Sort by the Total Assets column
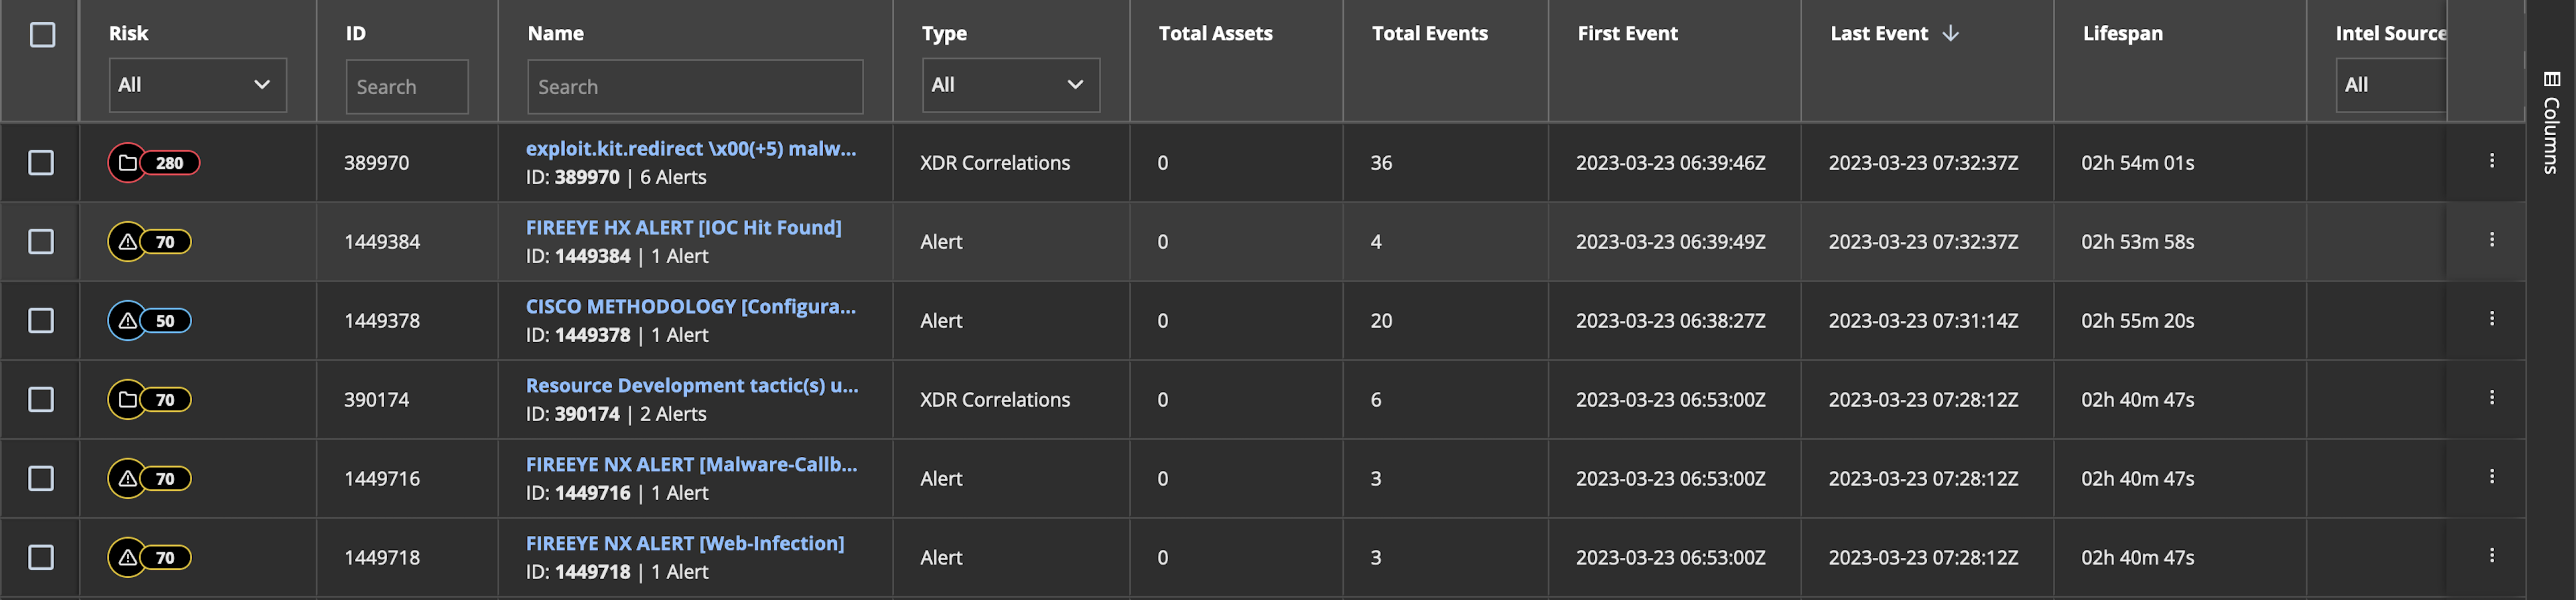Image resolution: width=2576 pixels, height=600 pixels. click(x=1215, y=33)
